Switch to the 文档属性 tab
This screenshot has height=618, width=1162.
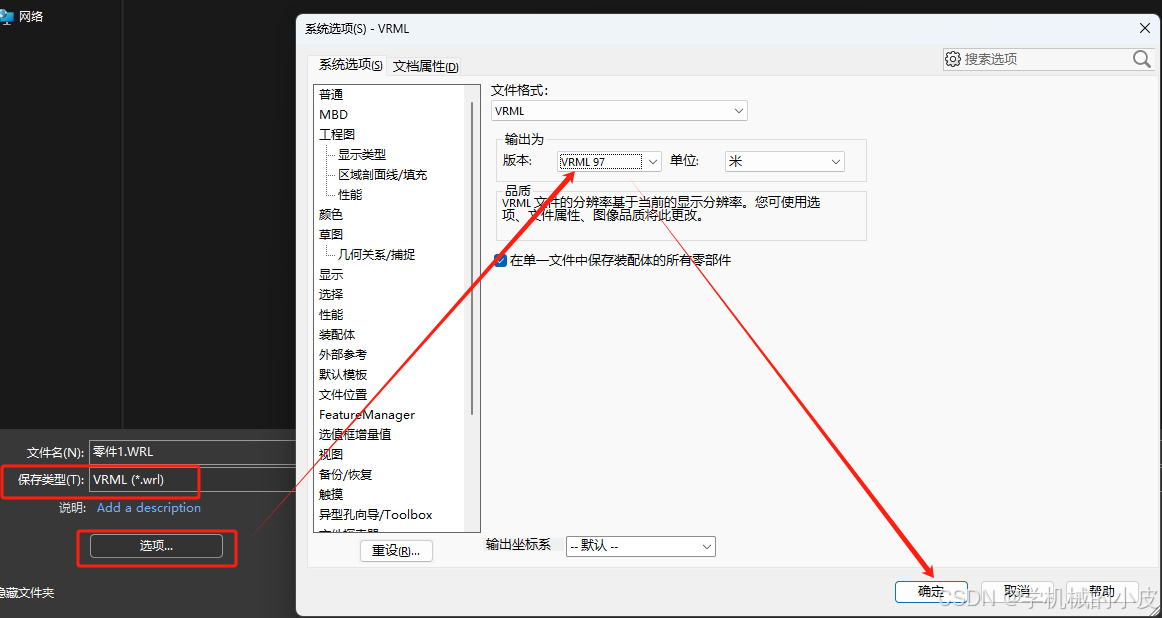[425, 67]
